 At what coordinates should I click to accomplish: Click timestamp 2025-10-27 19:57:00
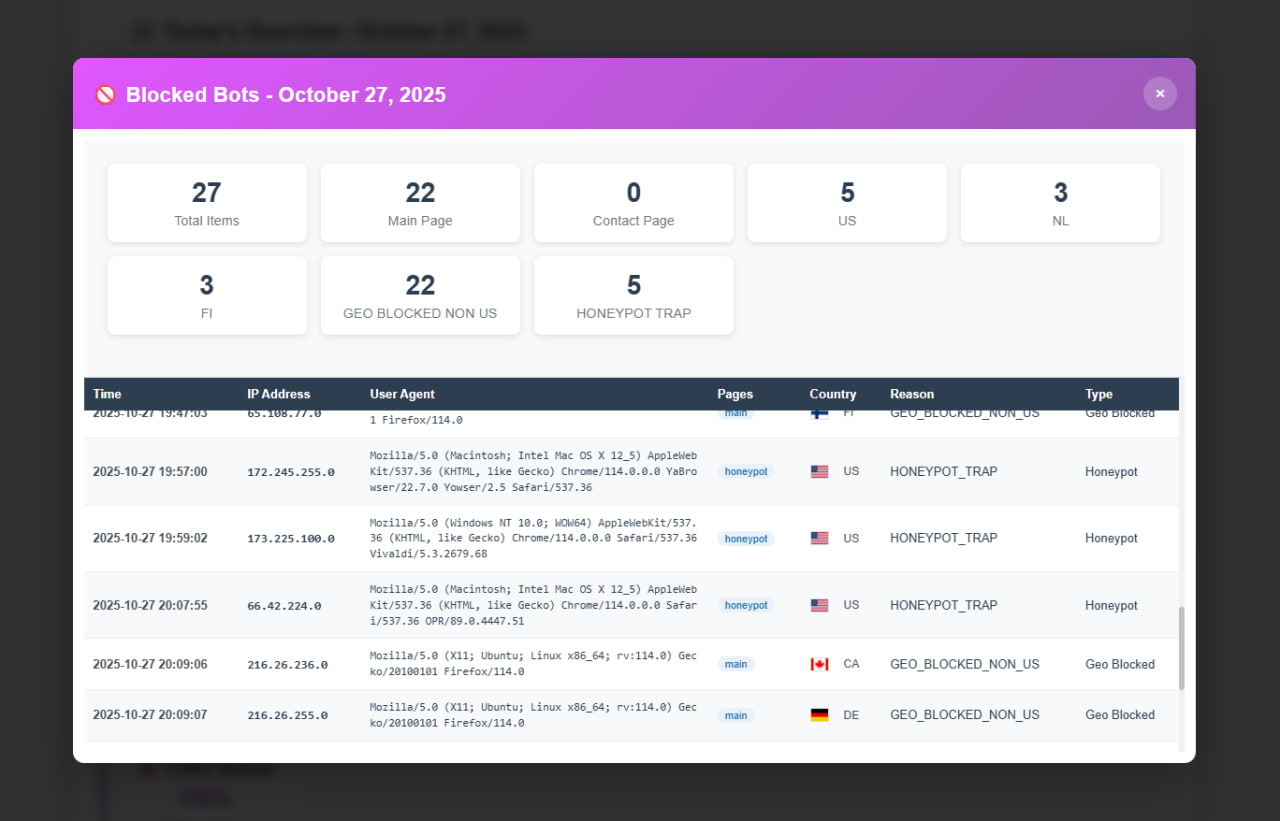click(150, 471)
